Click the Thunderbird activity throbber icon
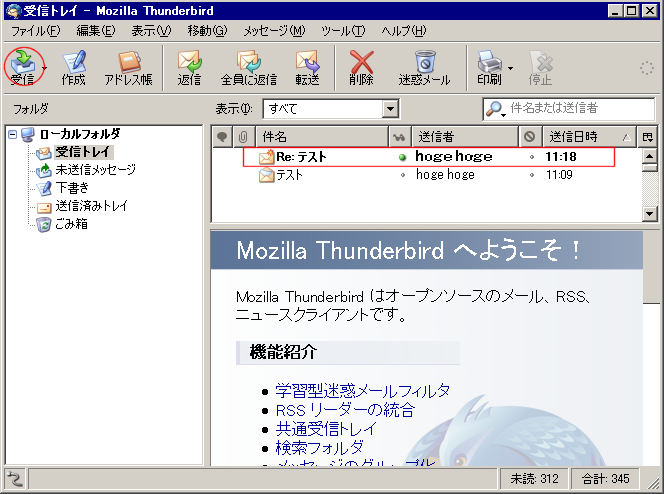 pos(646,68)
